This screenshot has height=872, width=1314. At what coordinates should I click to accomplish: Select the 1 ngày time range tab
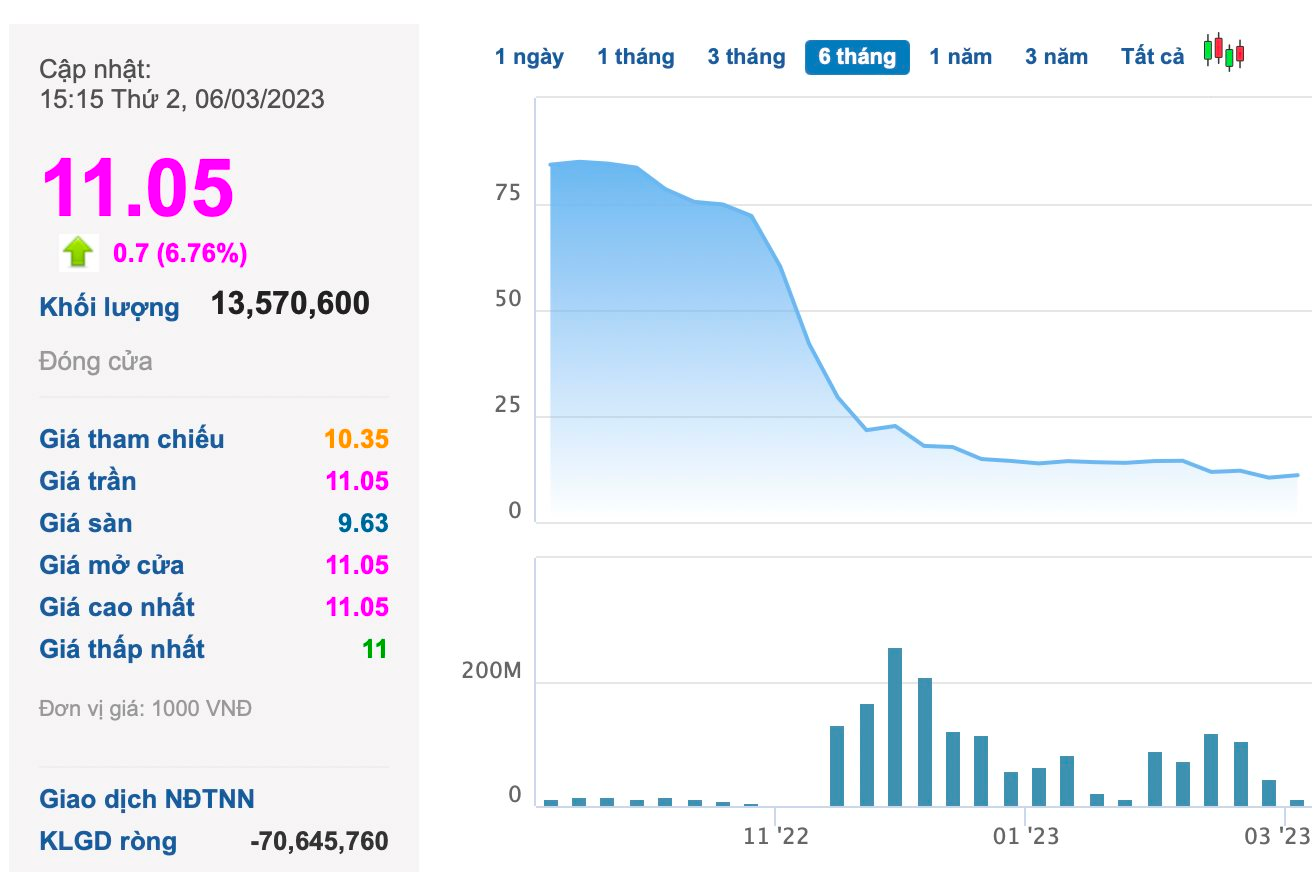pos(529,57)
